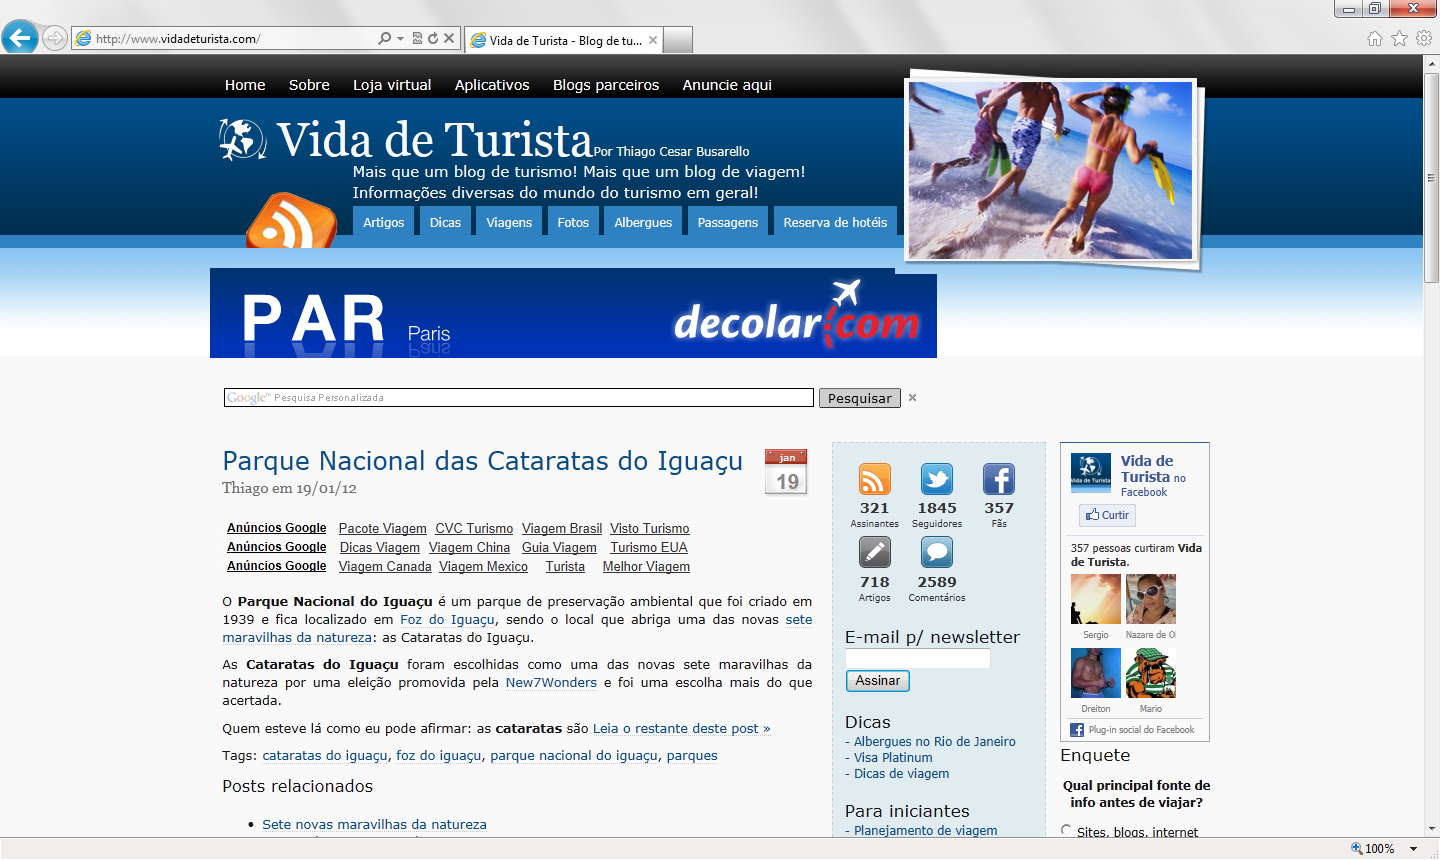Image resolution: width=1440 pixels, height=860 pixels.
Task: Open 'Planejamento de viagem' link
Action: (x=925, y=830)
